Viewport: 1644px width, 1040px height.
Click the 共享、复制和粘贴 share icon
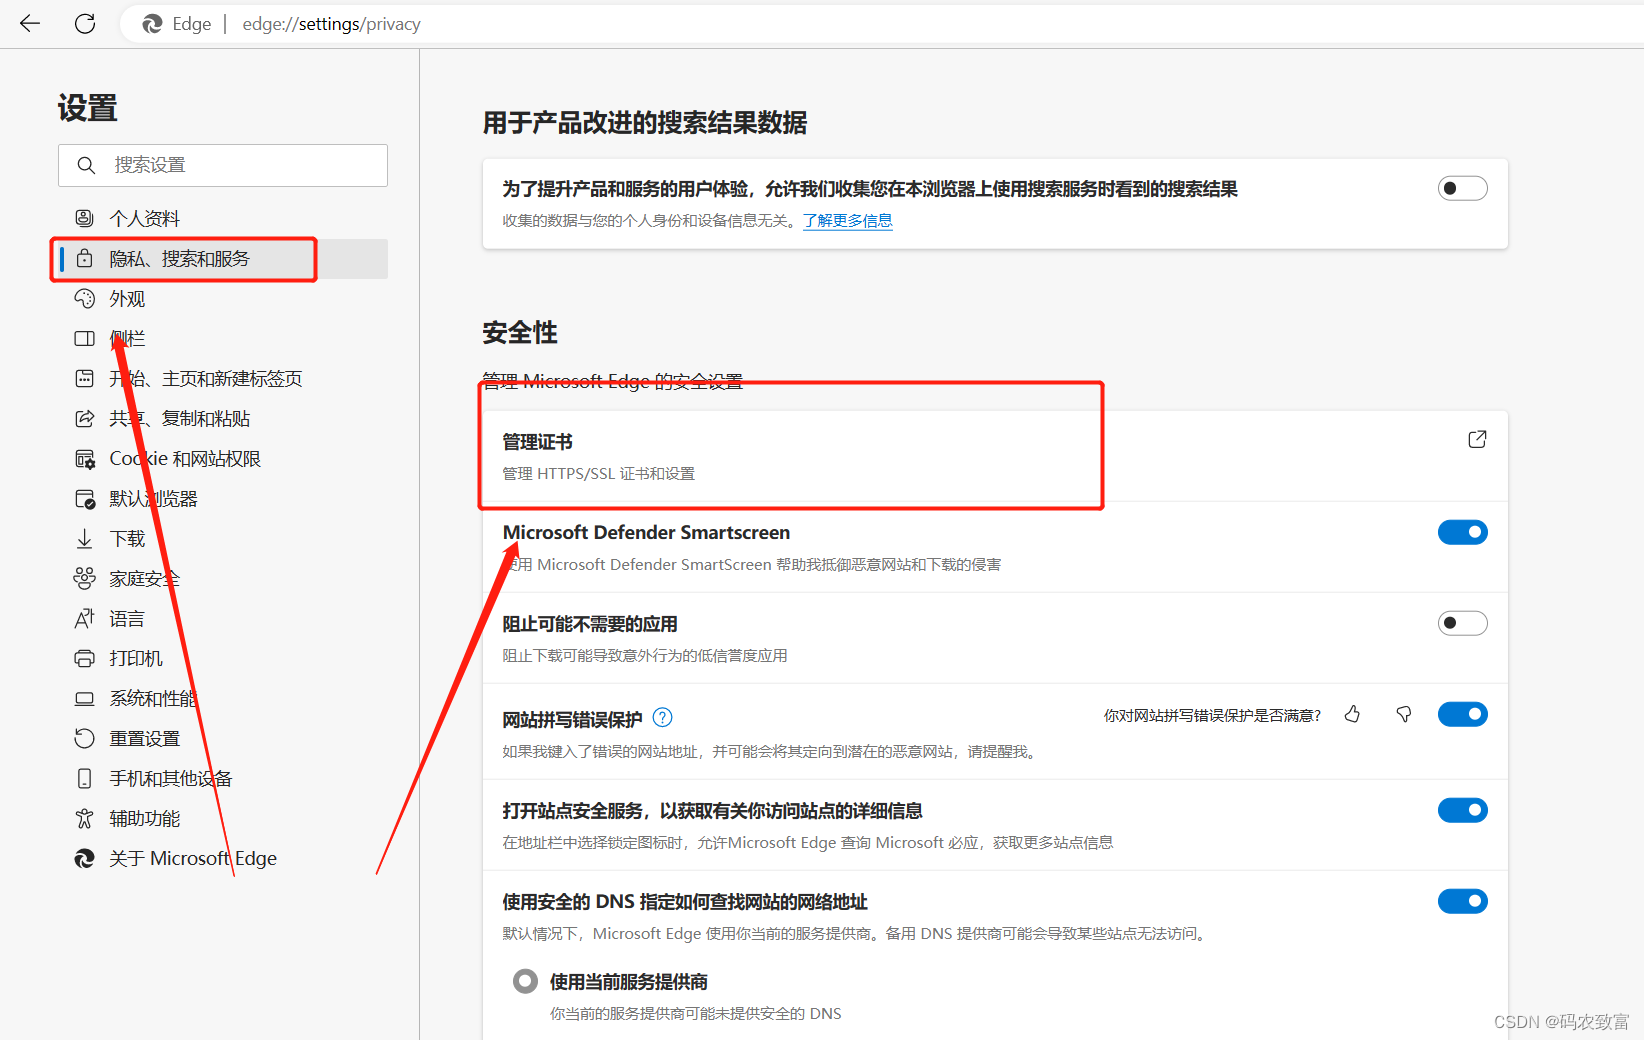click(85, 418)
